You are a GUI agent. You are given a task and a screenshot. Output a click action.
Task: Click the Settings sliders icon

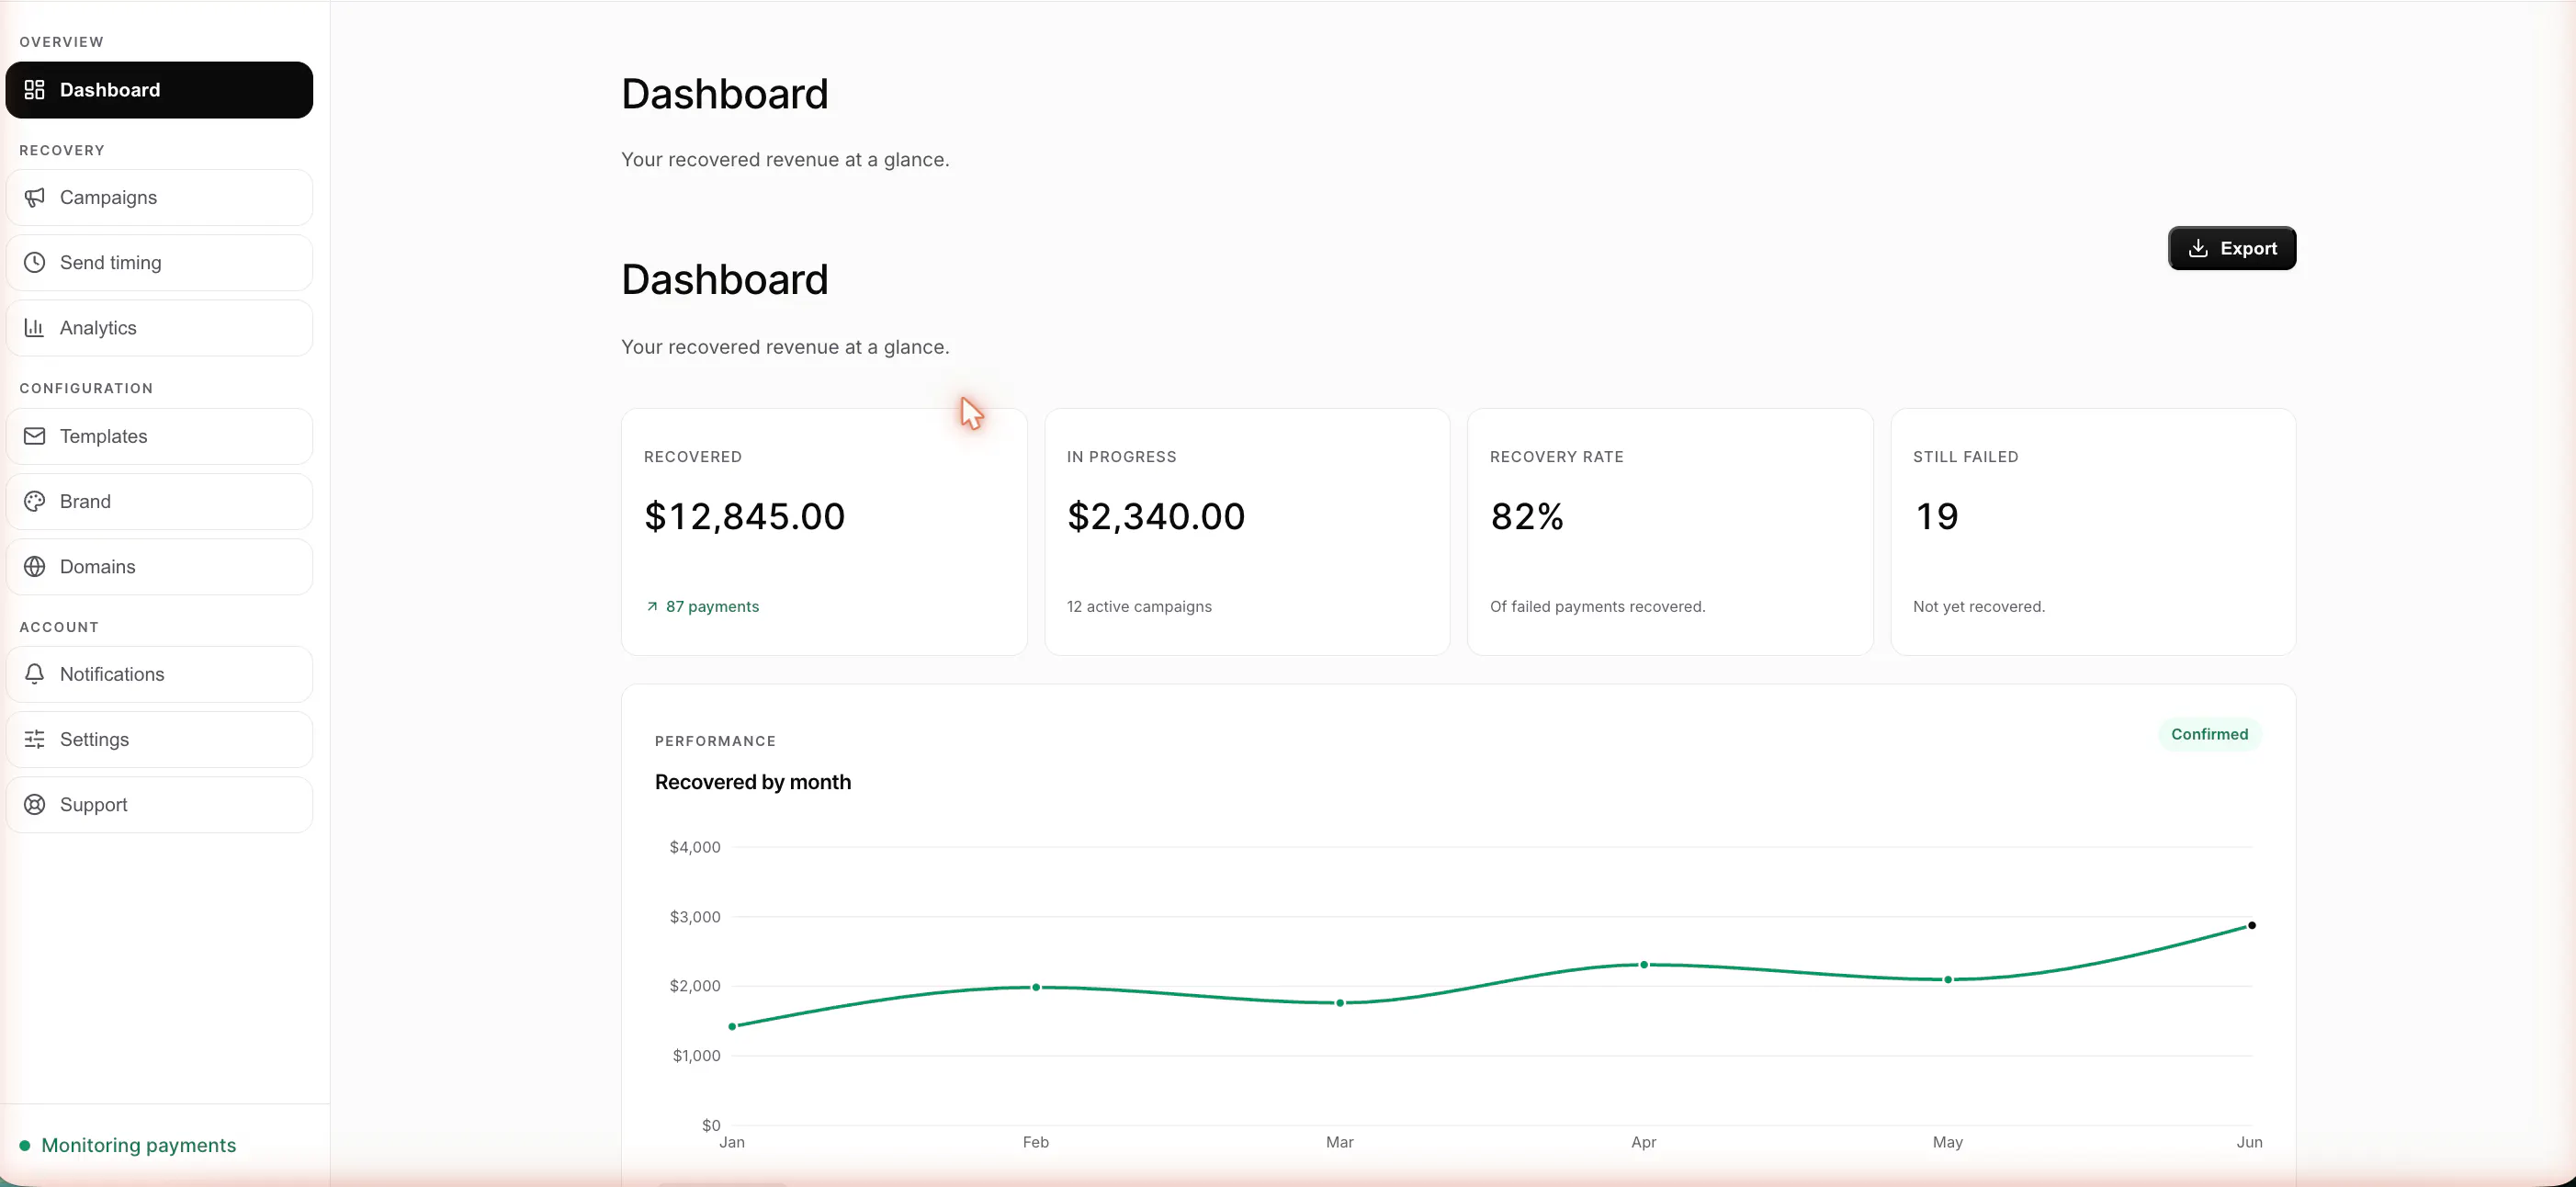pos(34,739)
